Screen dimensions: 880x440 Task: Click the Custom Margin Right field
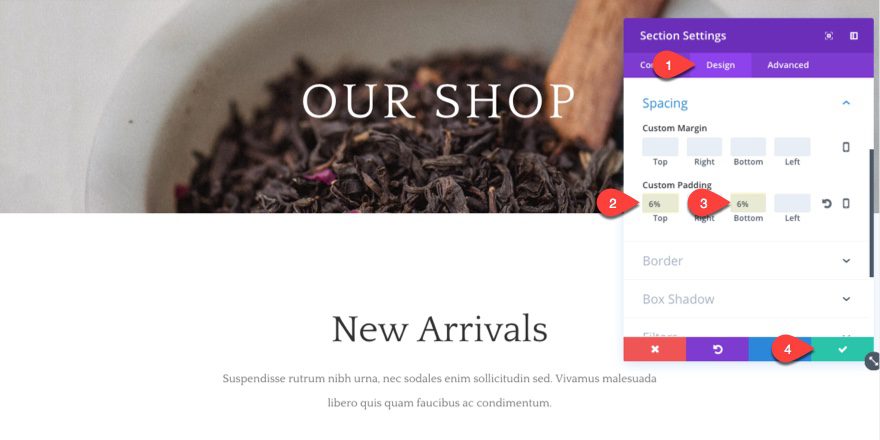tap(704, 147)
